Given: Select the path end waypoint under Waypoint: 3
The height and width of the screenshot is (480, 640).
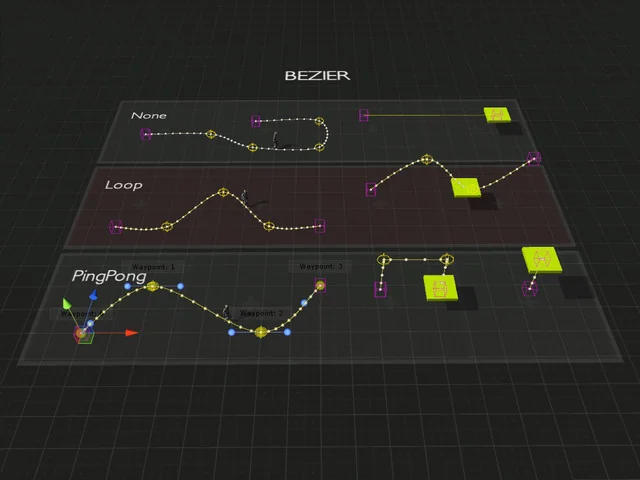Looking at the screenshot, I should click(320, 286).
